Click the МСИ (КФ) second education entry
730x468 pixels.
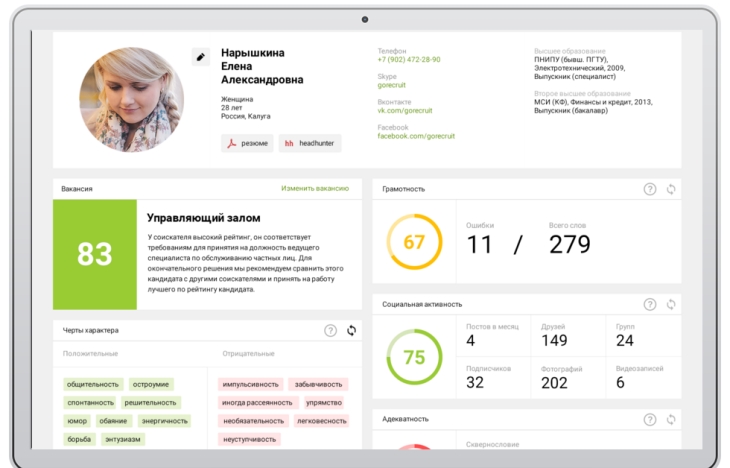(593, 106)
